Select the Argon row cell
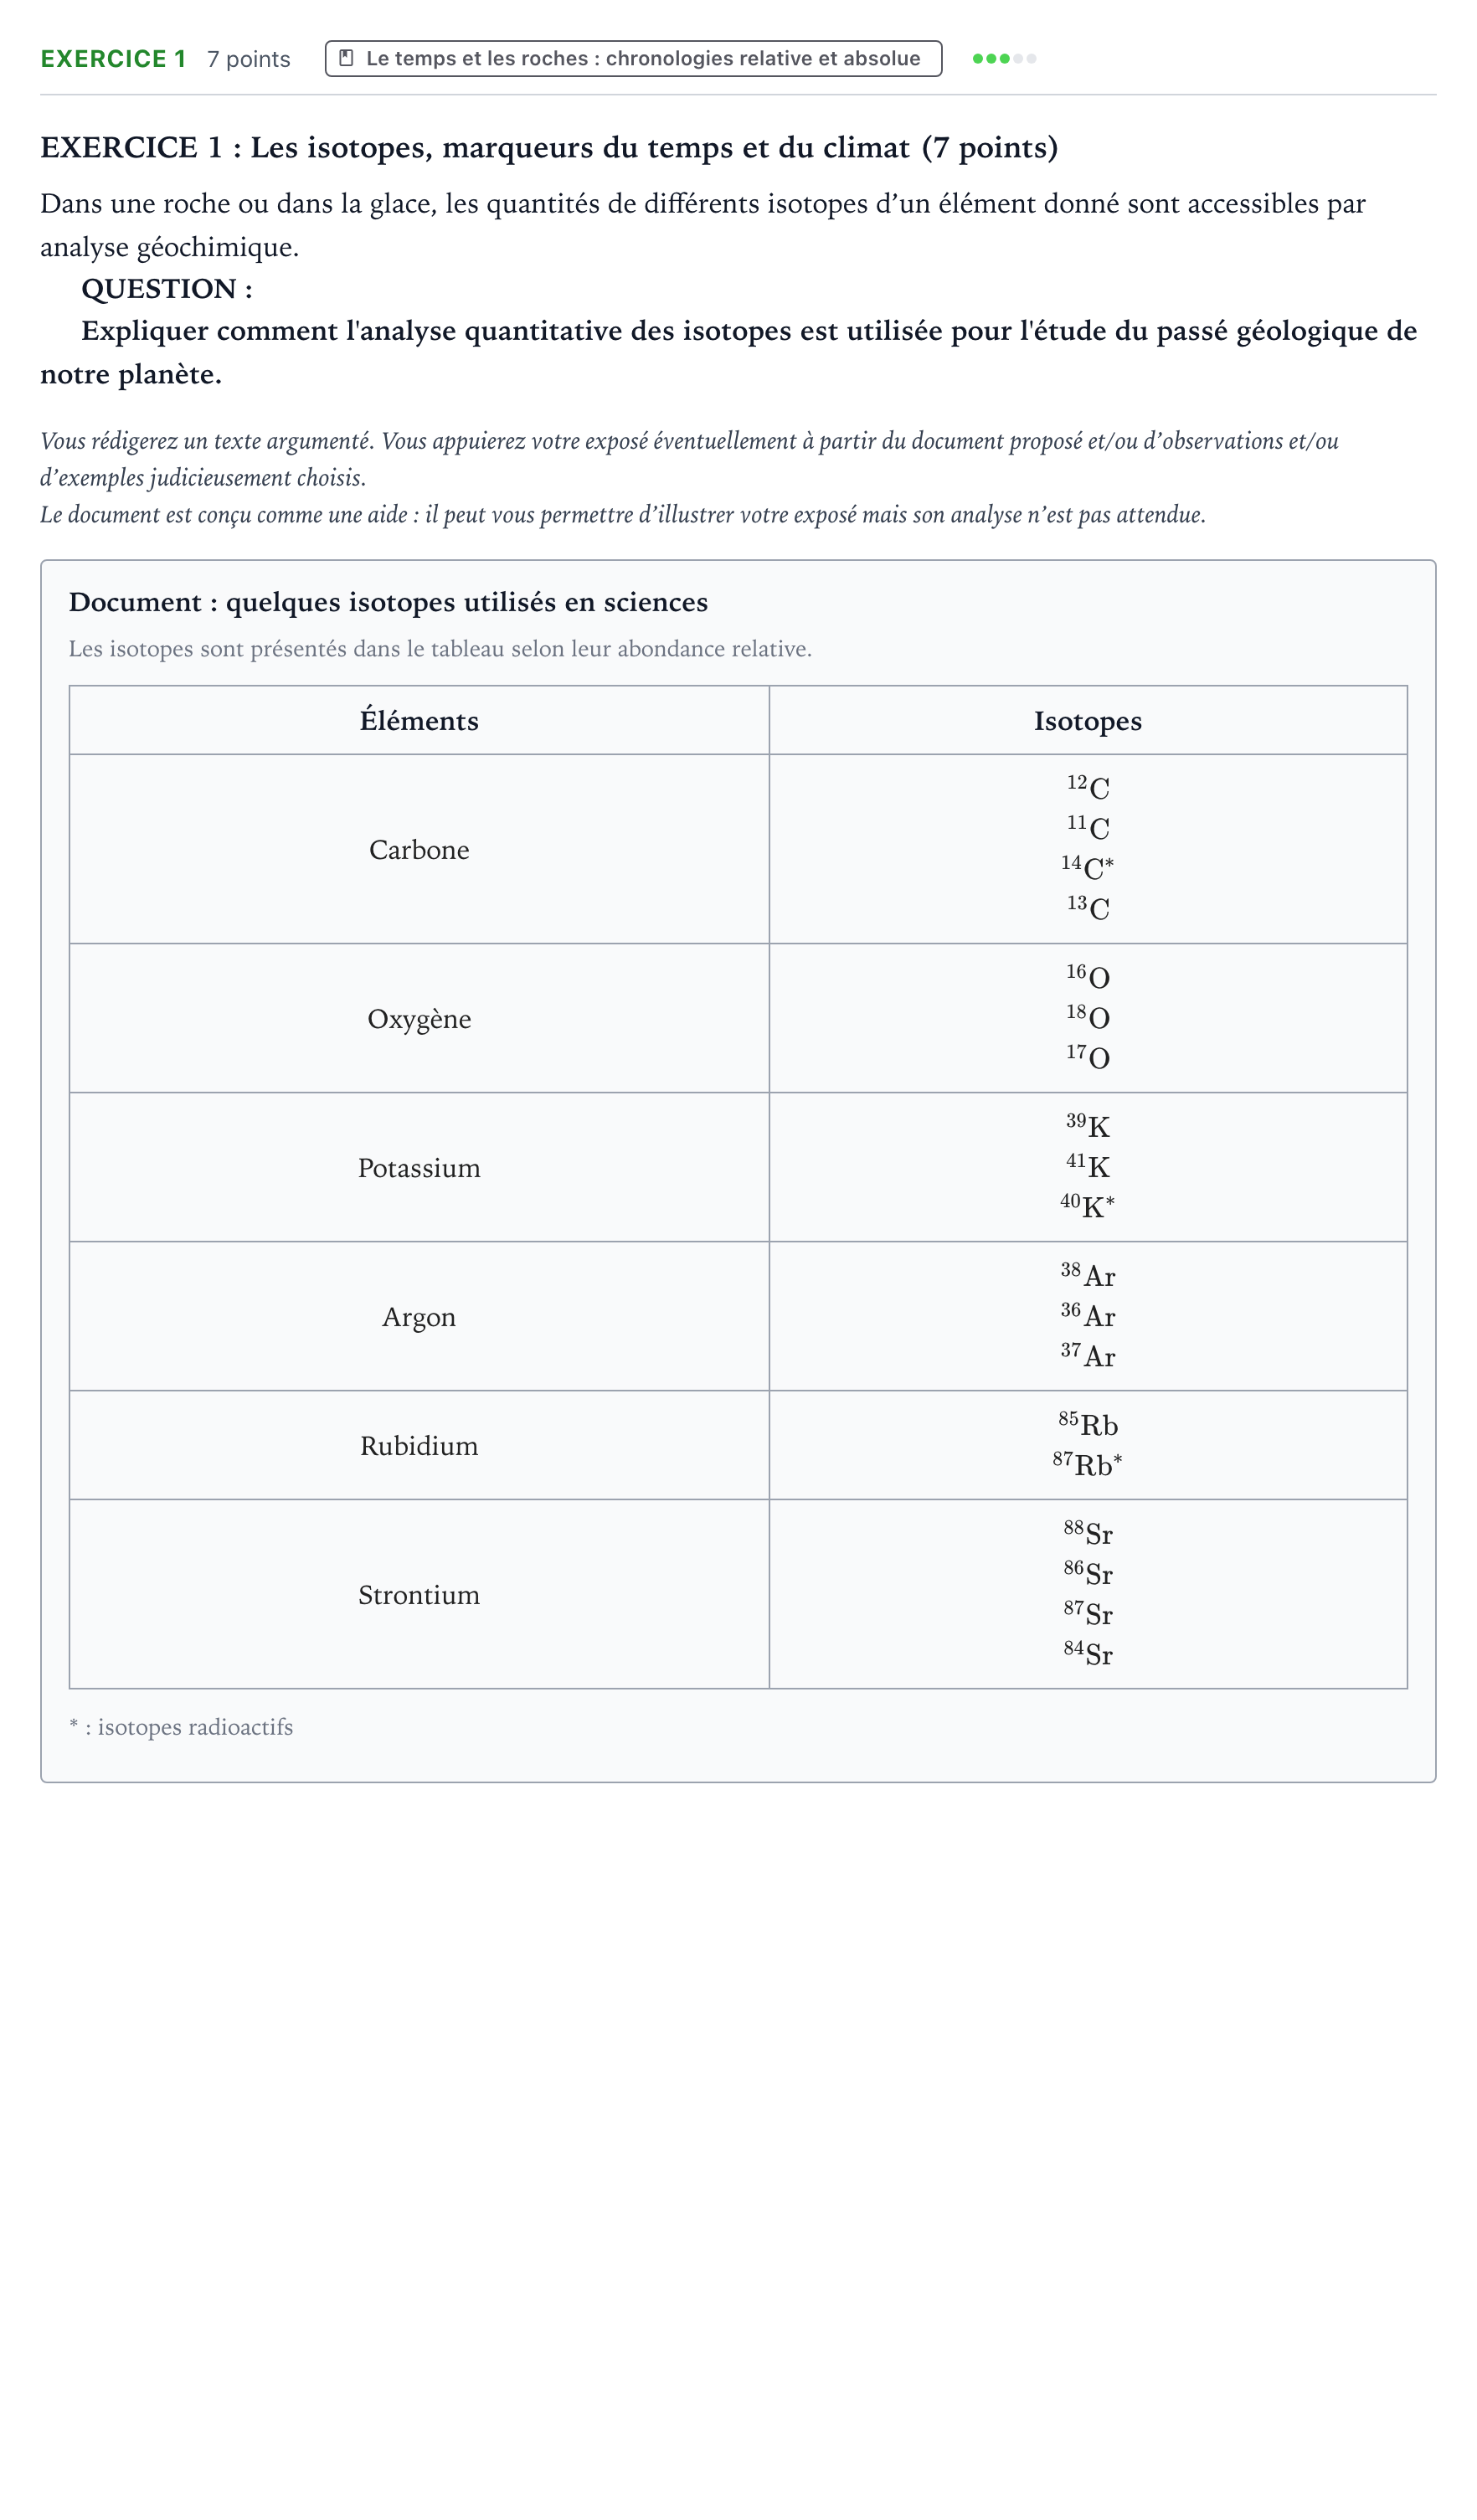The height and width of the screenshot is (2520, 1477). [x=419, y=1316]
